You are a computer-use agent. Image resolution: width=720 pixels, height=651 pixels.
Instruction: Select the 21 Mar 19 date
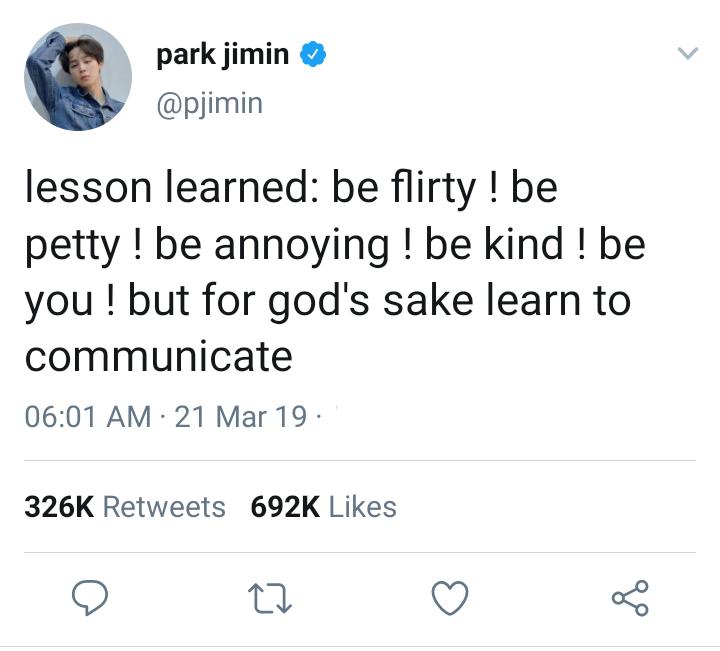click(241, 417)
